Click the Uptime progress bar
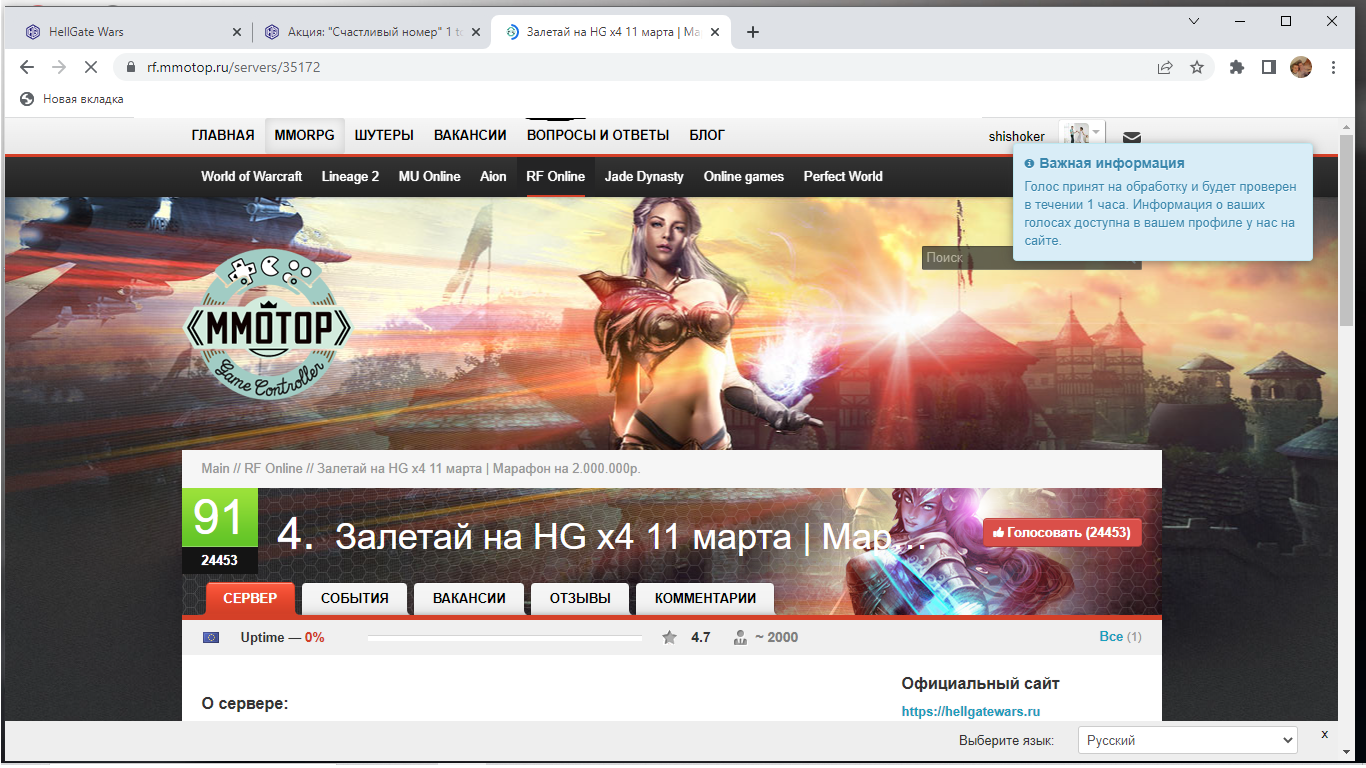This screenshot has width=1366, height=768. (x=505, y=637)
